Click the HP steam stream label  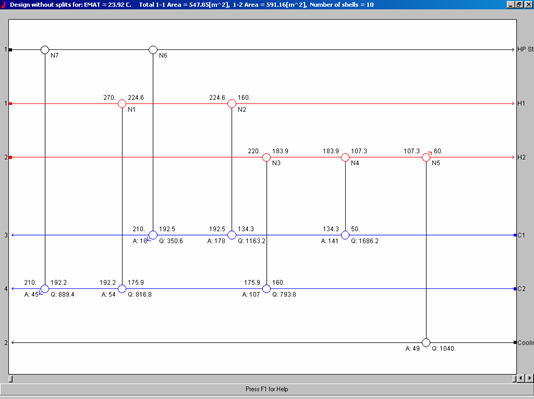coord(525,49)
